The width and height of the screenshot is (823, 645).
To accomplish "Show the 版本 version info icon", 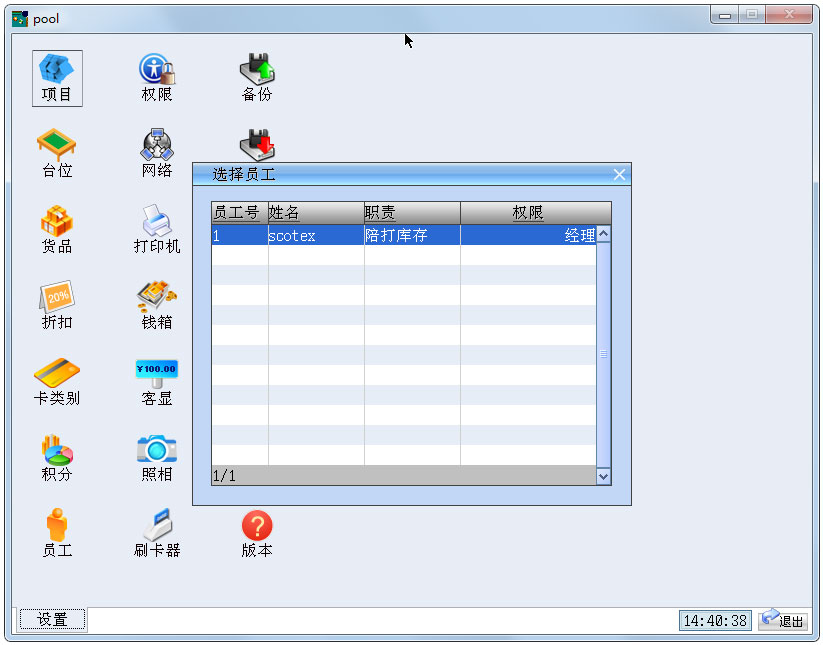I will point(257,534).
